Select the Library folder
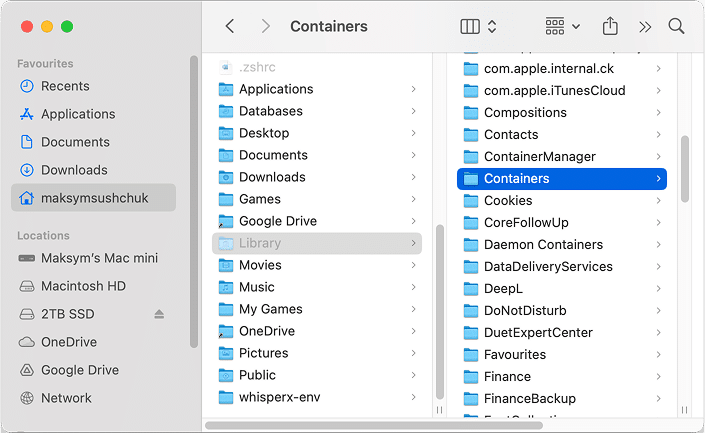Viewport: 705px width, 433px height. pyautogui.click(x=317, y=243)
